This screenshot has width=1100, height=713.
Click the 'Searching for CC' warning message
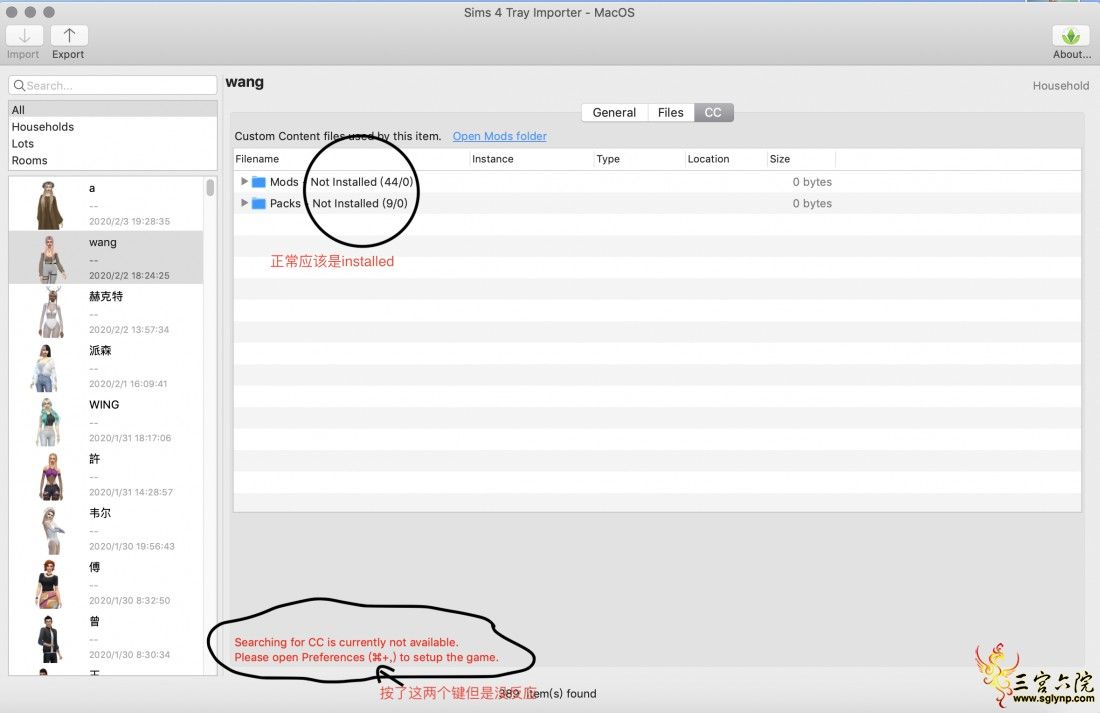point(346,642)
